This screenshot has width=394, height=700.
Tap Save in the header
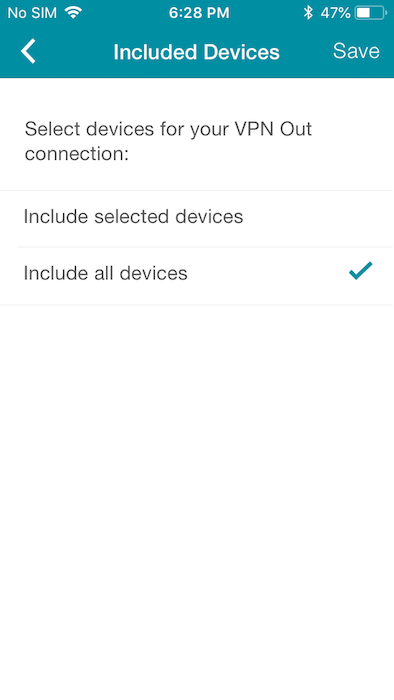356,51
